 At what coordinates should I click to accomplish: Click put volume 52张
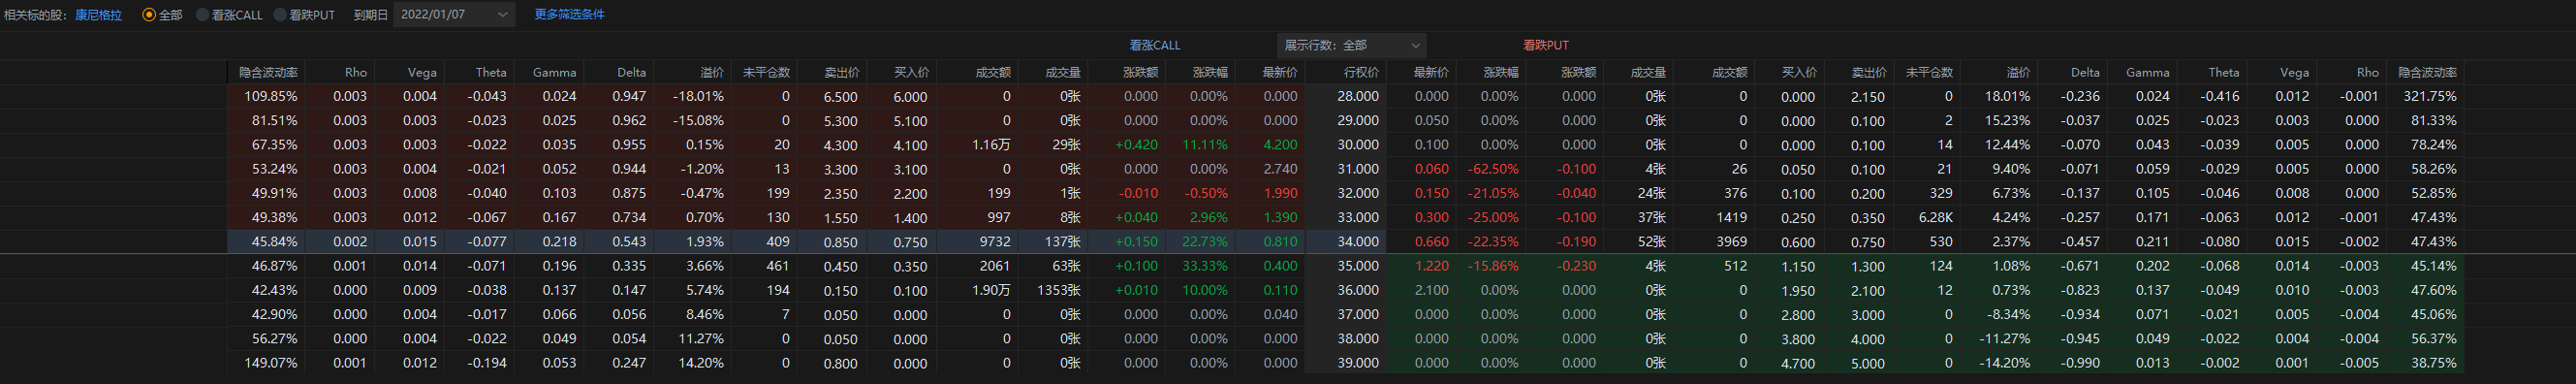(x=1652, y=241)
